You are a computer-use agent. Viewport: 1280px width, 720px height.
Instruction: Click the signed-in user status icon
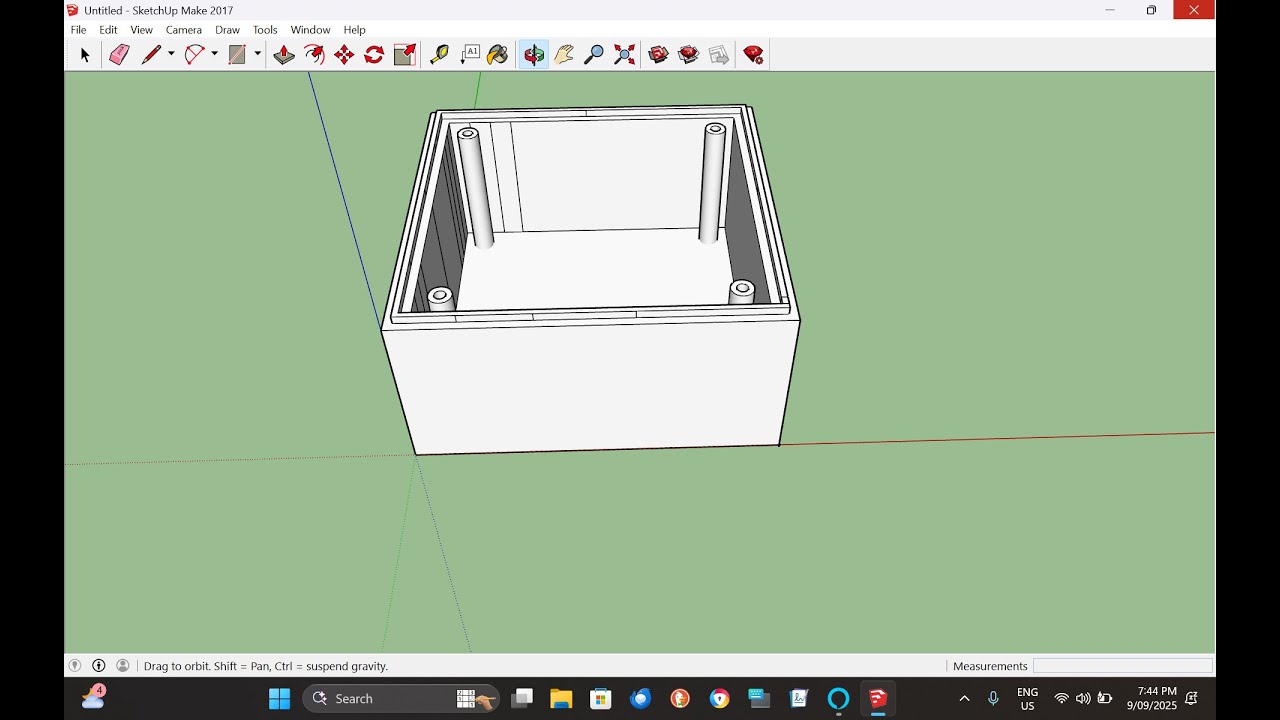click(x=123, y=666)
